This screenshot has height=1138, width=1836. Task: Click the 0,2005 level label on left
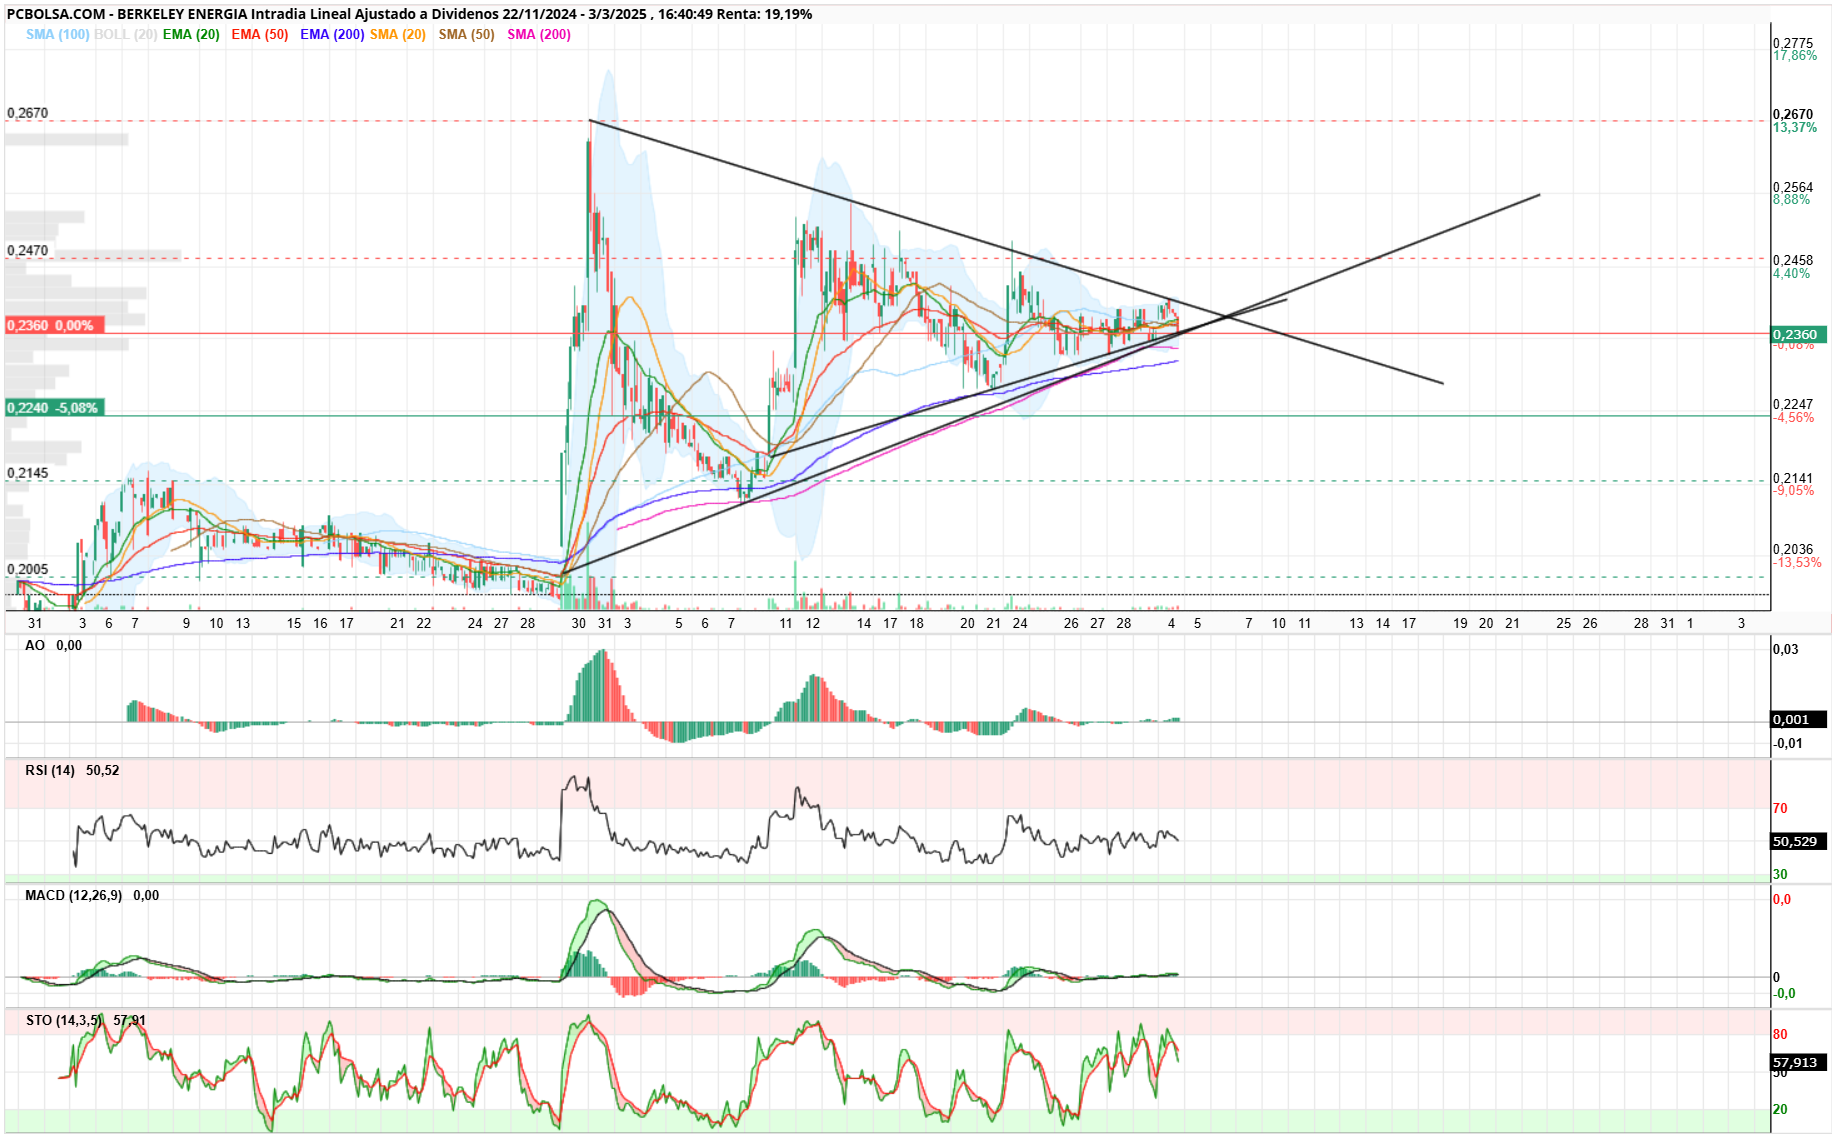click(28, 569)
